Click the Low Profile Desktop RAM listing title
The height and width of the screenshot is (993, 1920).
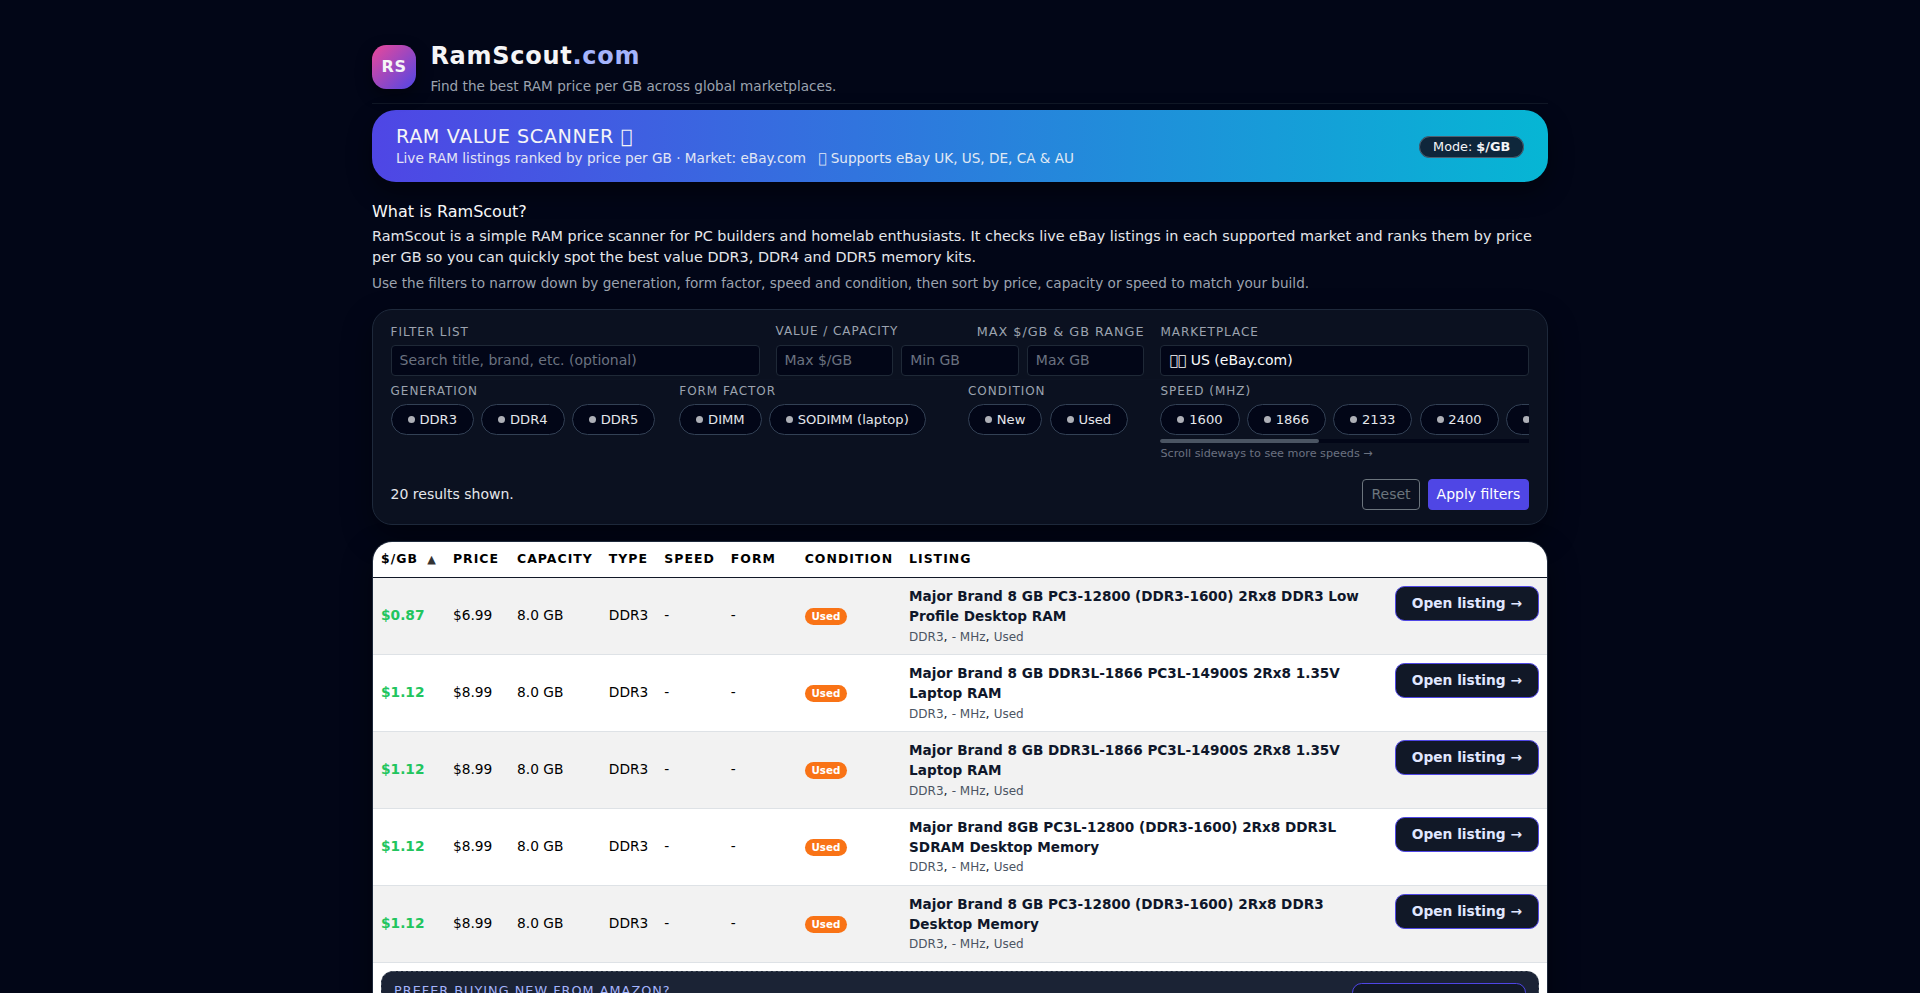click(x=1134, y=606)
